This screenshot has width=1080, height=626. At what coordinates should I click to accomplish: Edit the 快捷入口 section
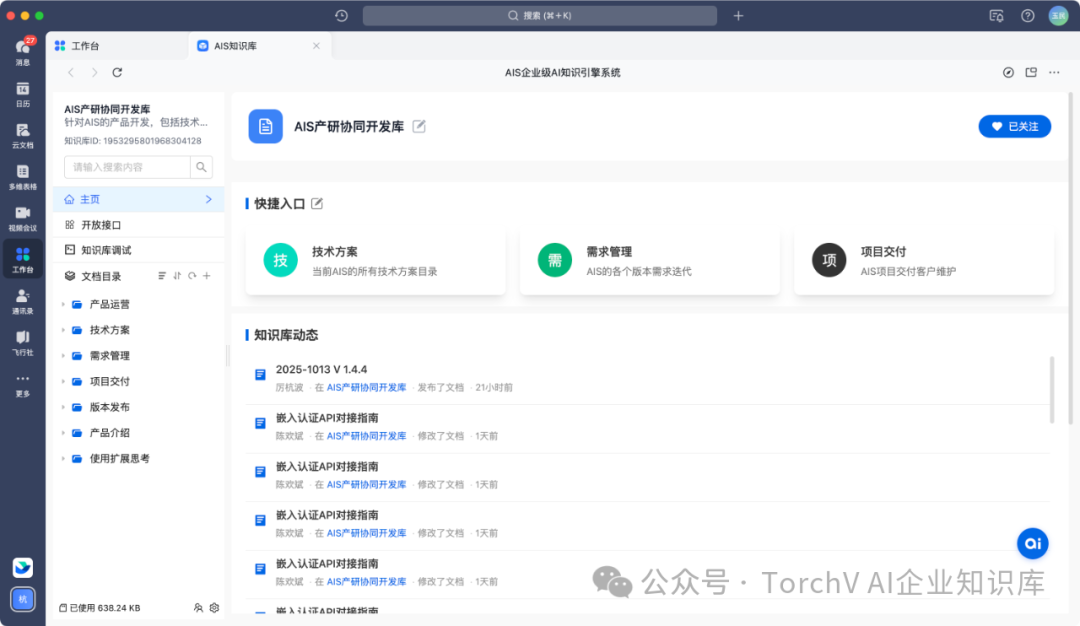pyautogui.click(x=317, y=203)
